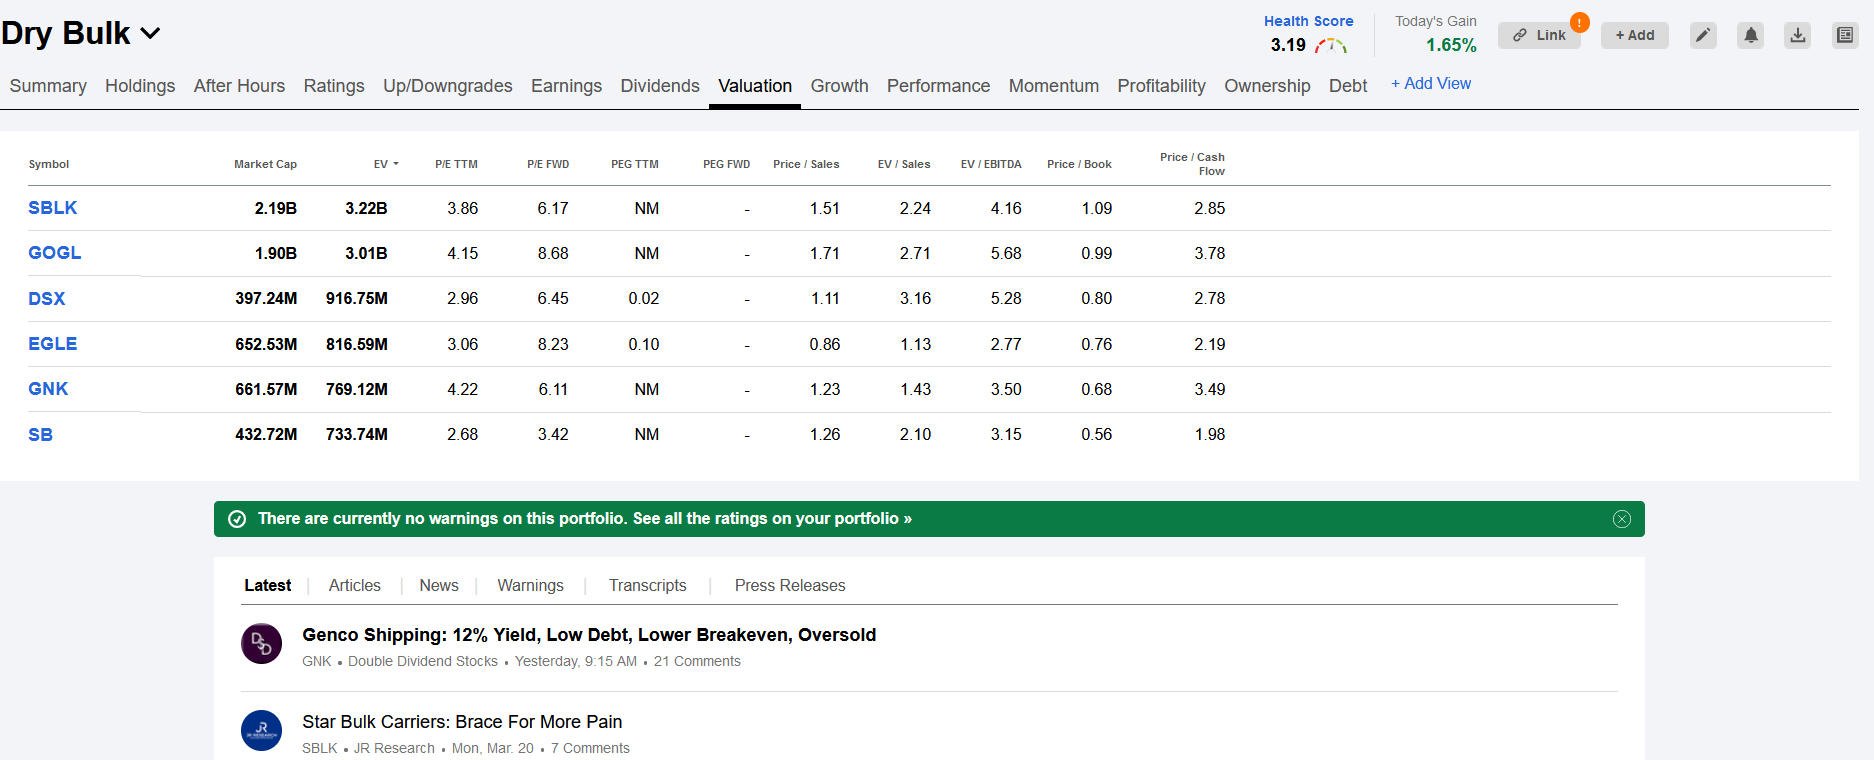Screen dimensions: 1874x760
Task: Open the alerts bell icon
Action: coord(1750,35)
